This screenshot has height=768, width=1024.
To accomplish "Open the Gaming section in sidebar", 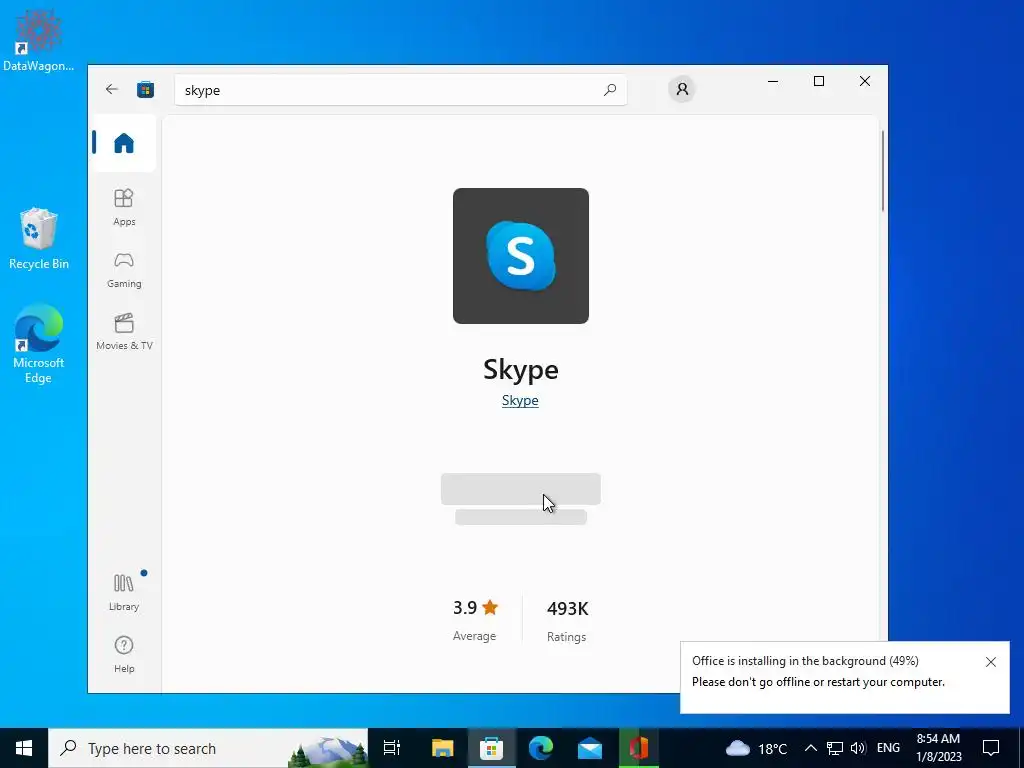I will click(x=124, y=270).
